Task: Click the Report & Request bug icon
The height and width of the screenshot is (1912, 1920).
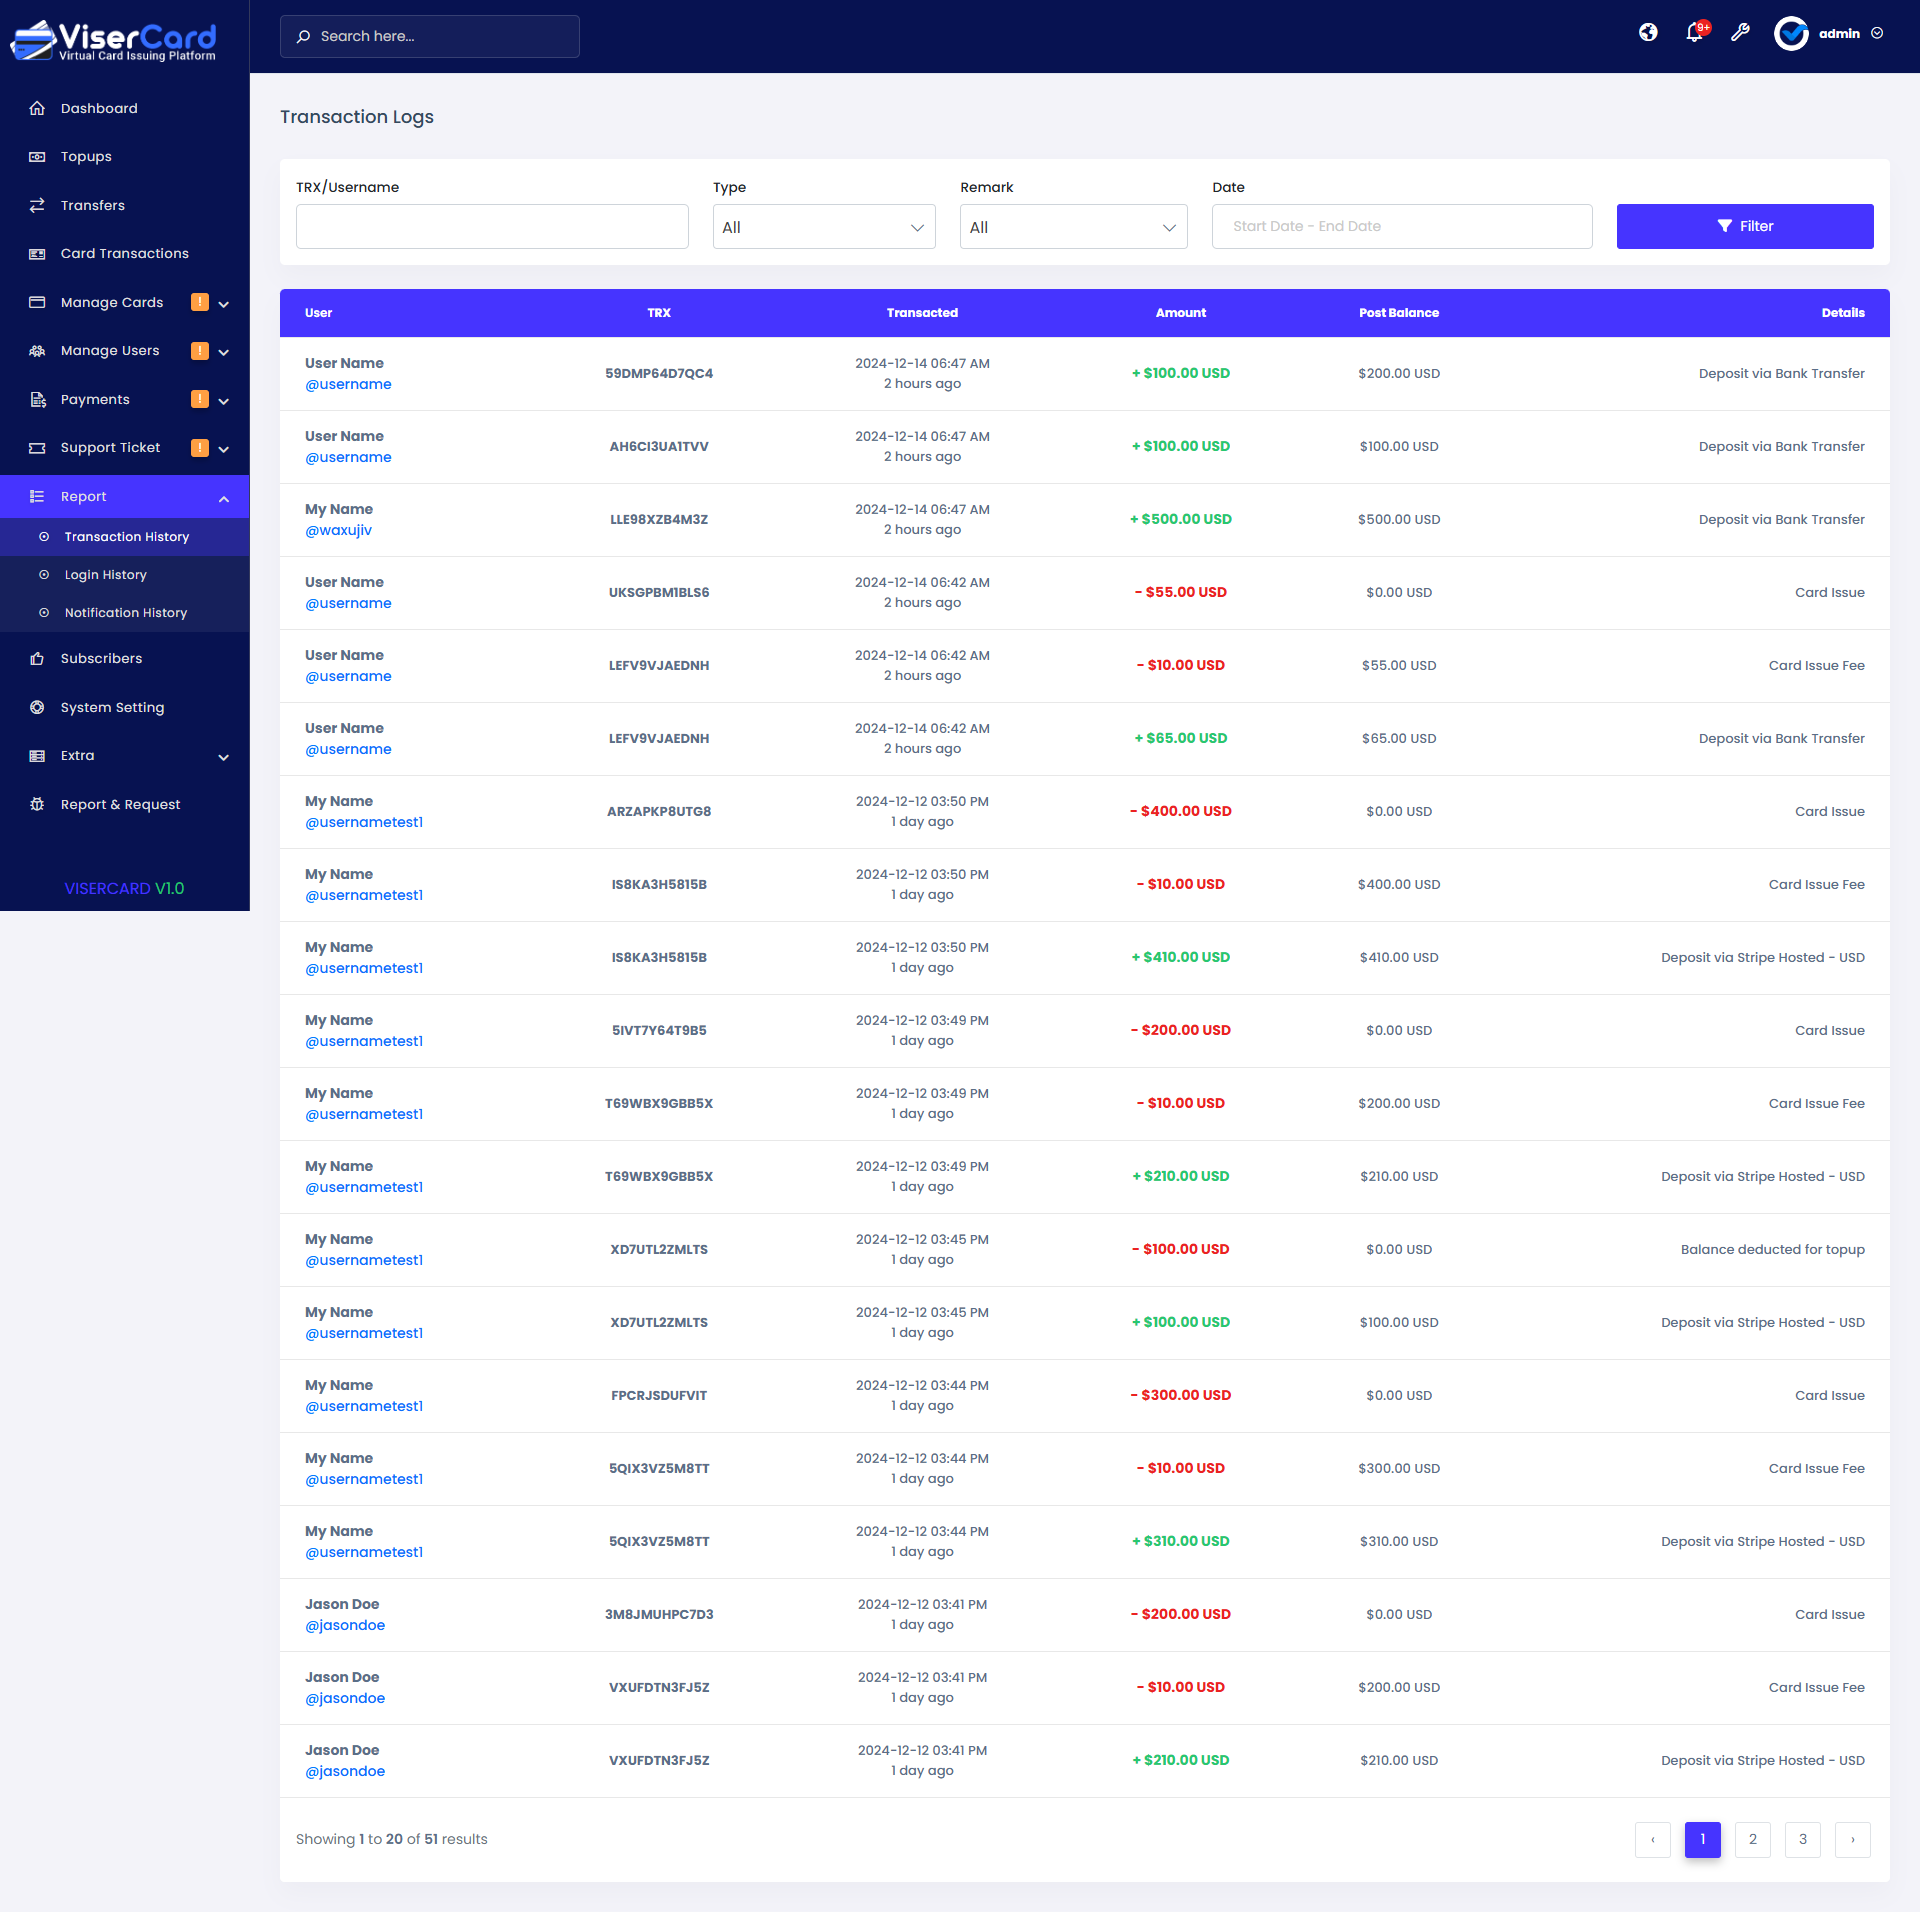Action: coord(37,804)
